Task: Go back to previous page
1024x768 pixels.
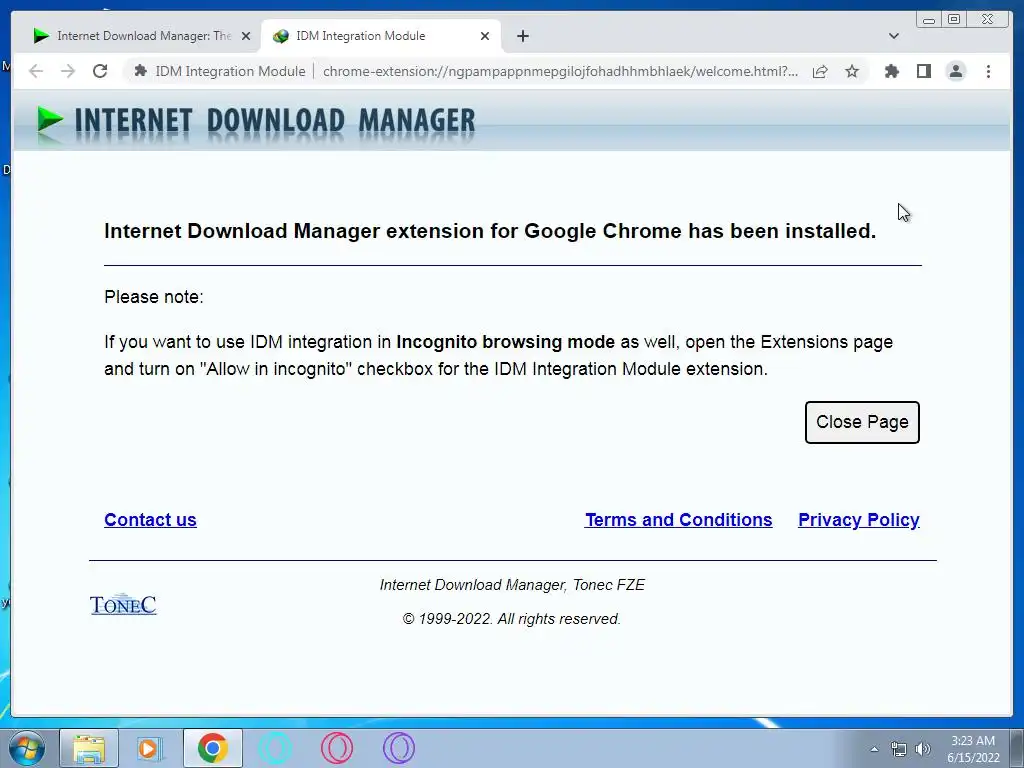Action: coord(36,71)
